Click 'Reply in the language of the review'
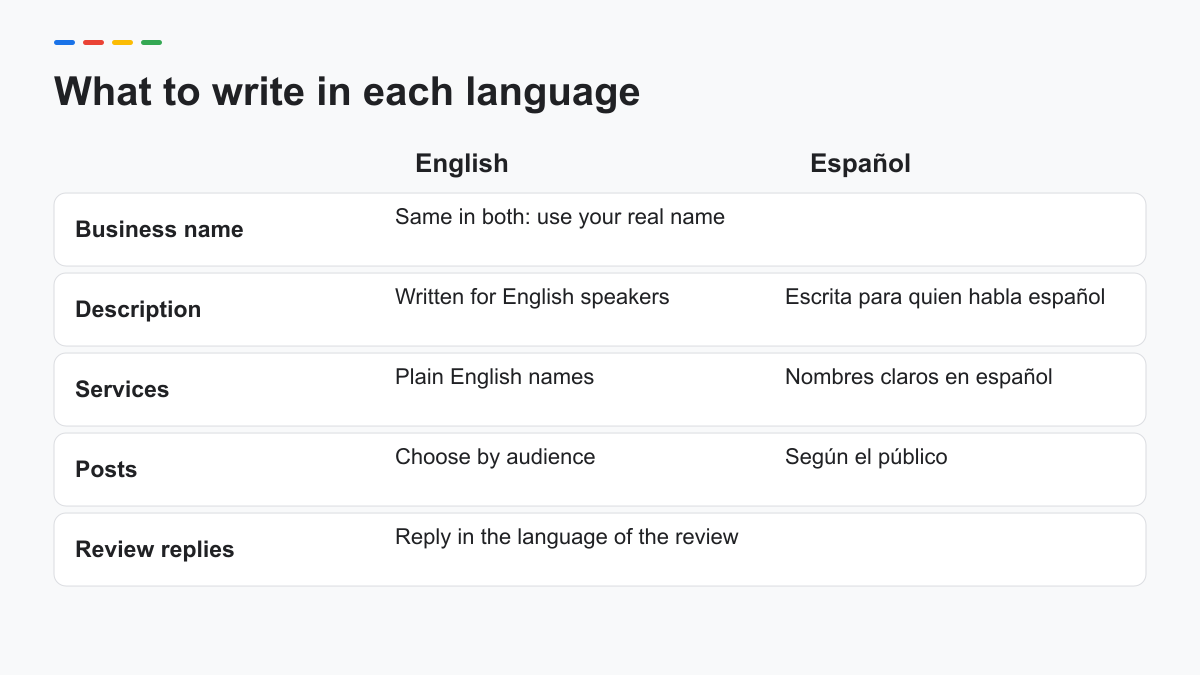Image resolution: width=1200 pixels, height=675 pixels. tap(567, 537)
